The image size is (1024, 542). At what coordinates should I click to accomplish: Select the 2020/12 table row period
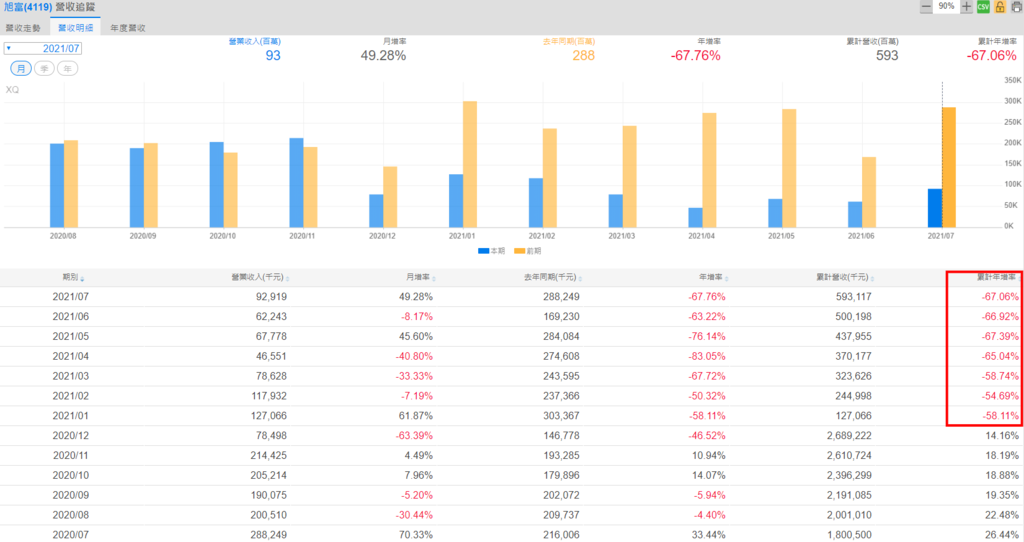[x=71, y=436]
